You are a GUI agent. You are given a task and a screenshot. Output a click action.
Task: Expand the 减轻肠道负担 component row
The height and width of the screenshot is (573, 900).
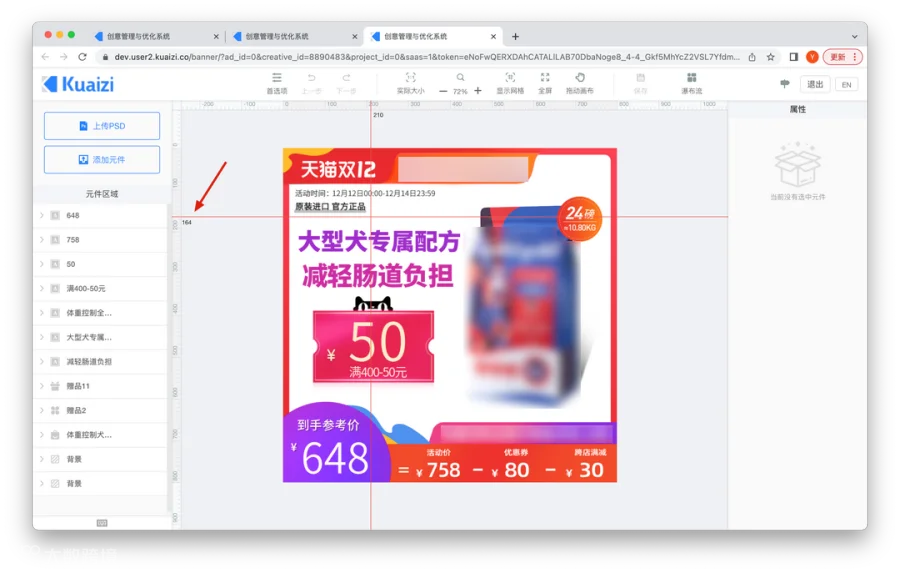(x=42, y=362)
